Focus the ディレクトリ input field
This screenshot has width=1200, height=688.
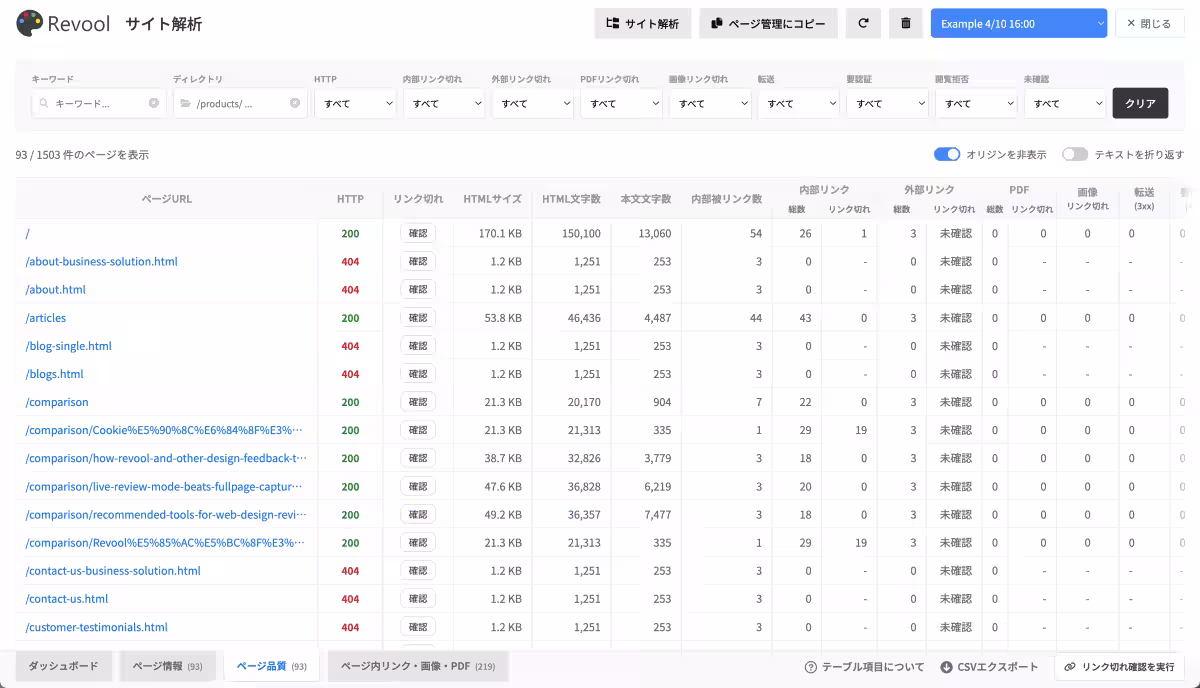click(240, 103)
